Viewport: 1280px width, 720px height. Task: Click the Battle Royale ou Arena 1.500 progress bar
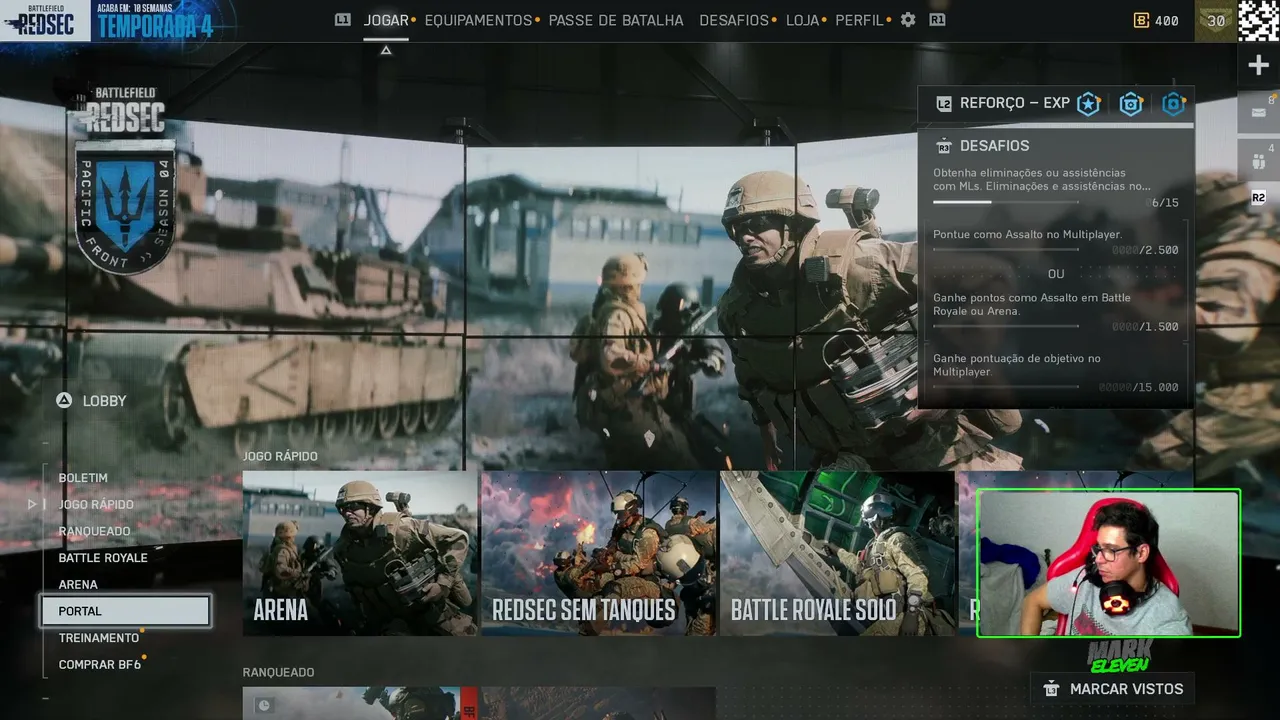(1006, 326)
